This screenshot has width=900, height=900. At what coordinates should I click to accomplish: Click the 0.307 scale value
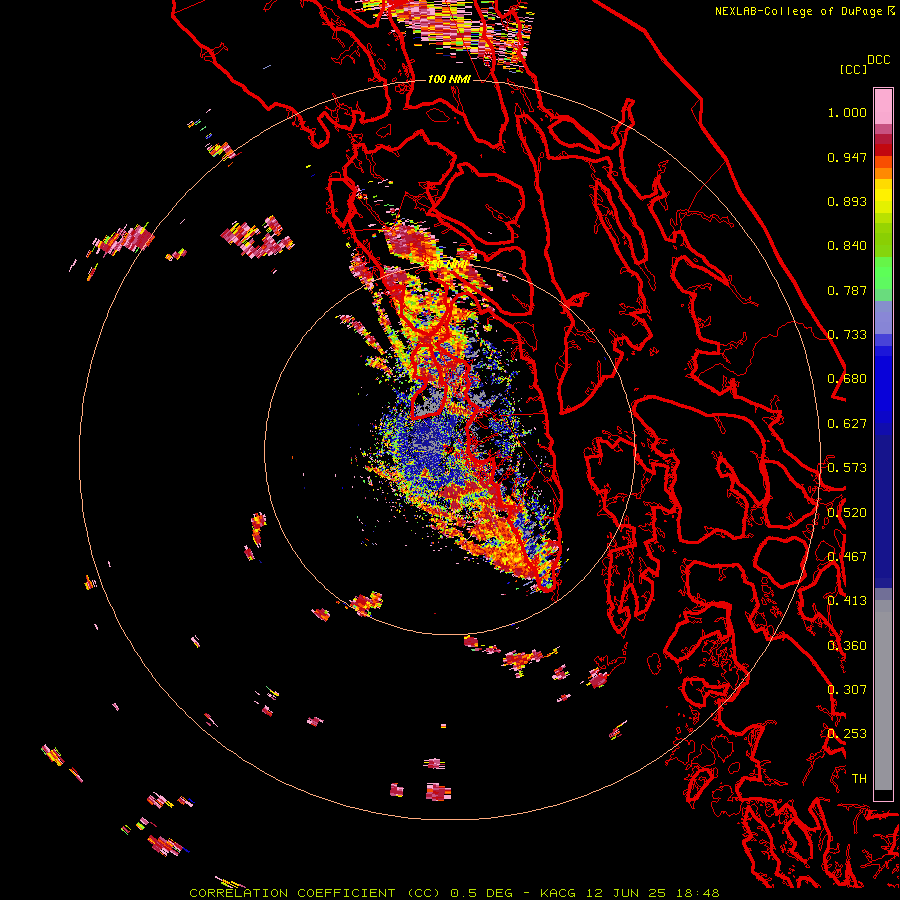(847, 690)
